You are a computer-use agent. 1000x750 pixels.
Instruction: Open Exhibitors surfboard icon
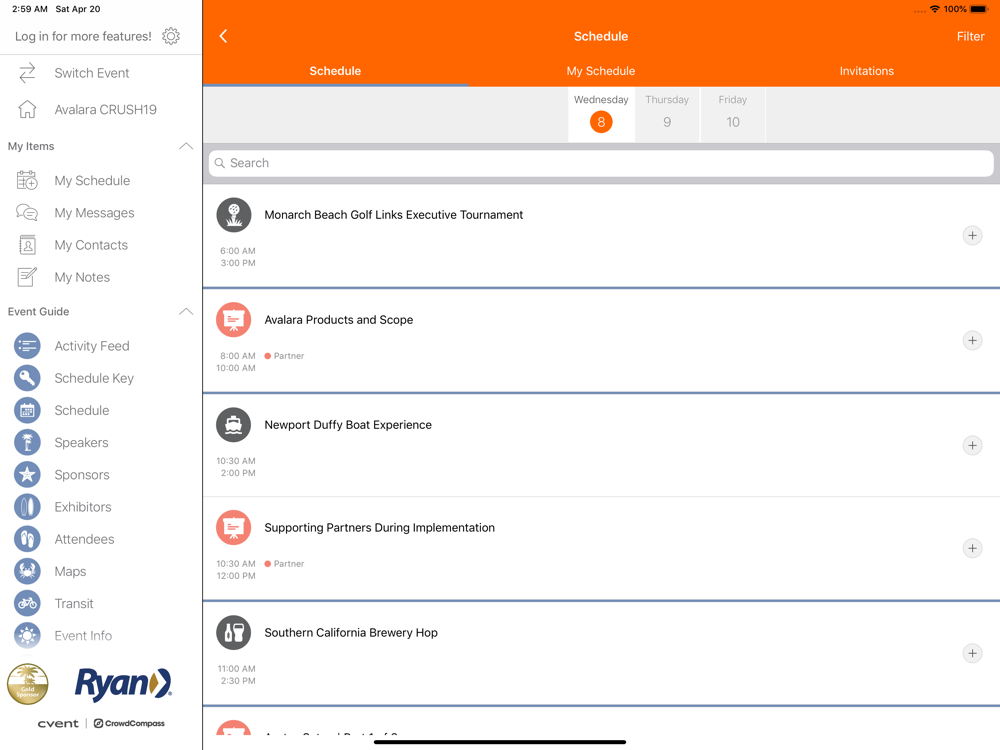click(x=27, y=507)
